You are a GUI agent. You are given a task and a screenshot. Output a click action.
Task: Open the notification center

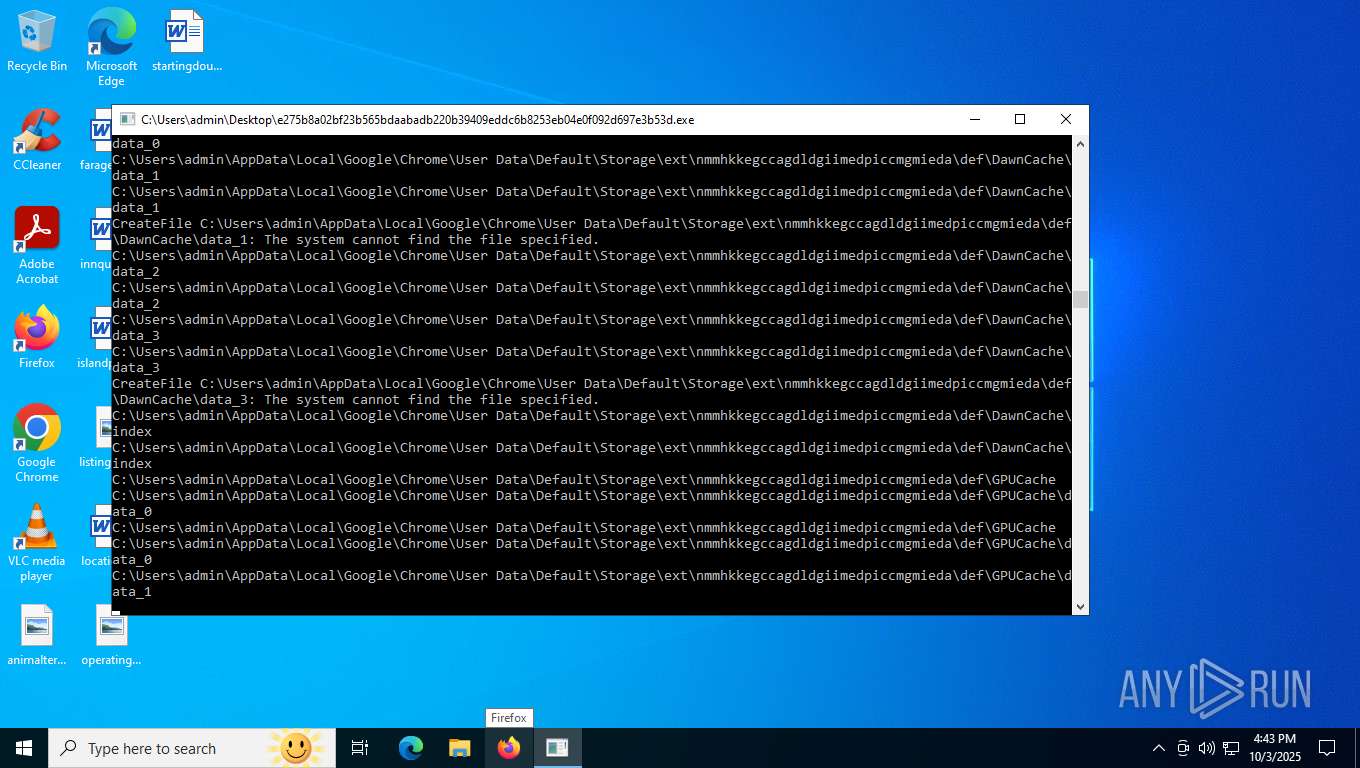tap(1327, 748)
